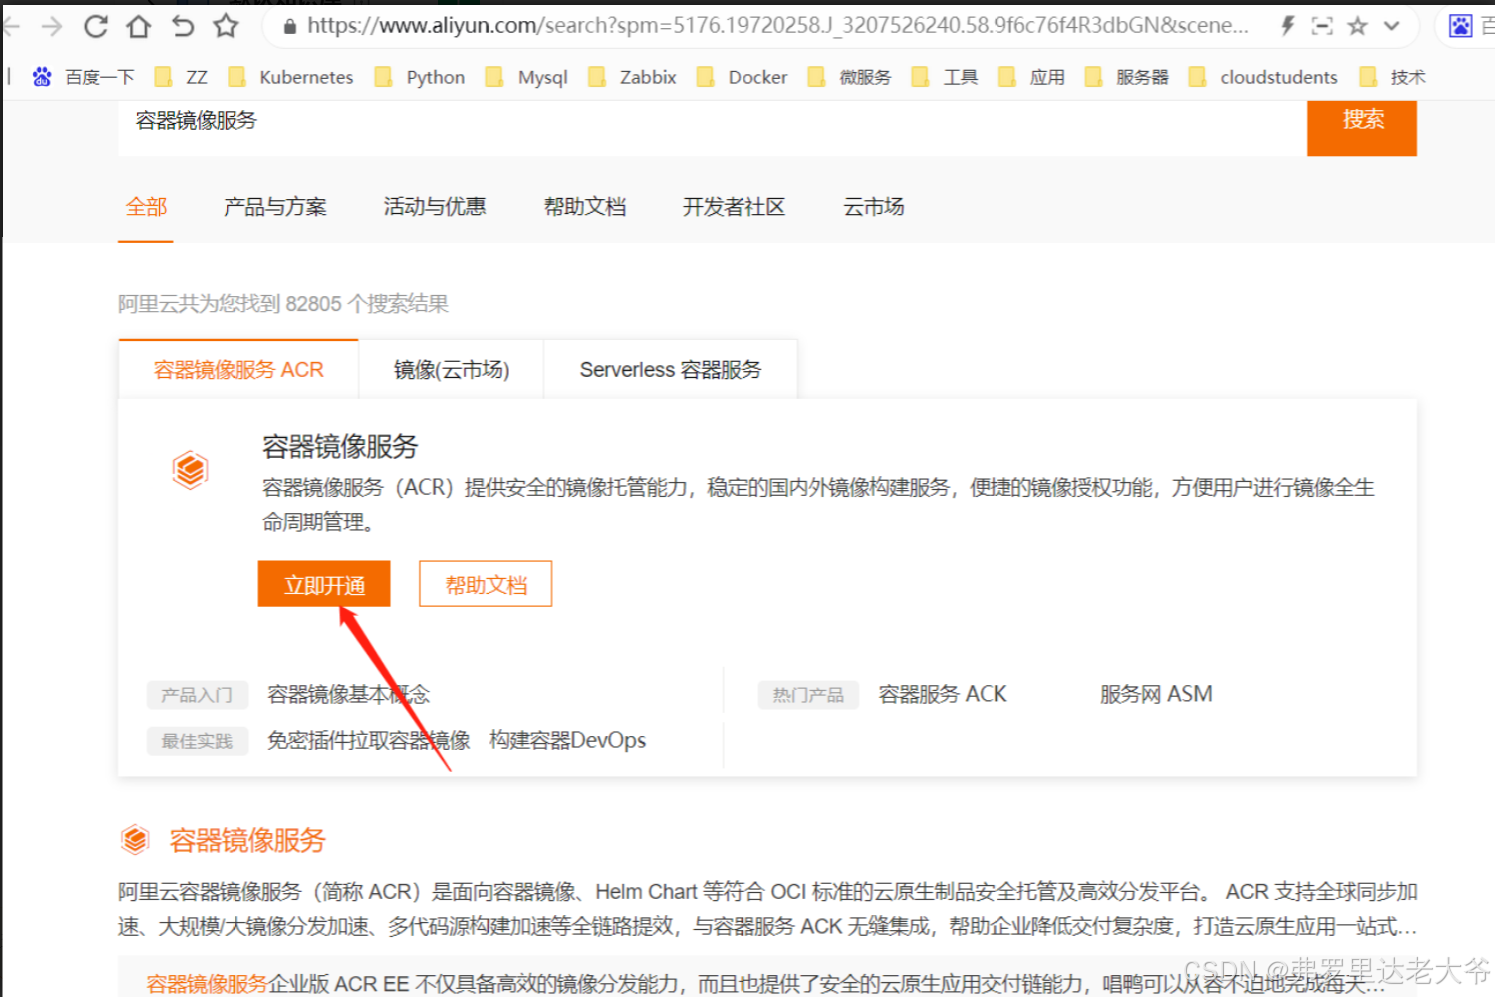Open the Python bookmark folder
Viewport: 1495px width, 997px height.
[420, 77]
